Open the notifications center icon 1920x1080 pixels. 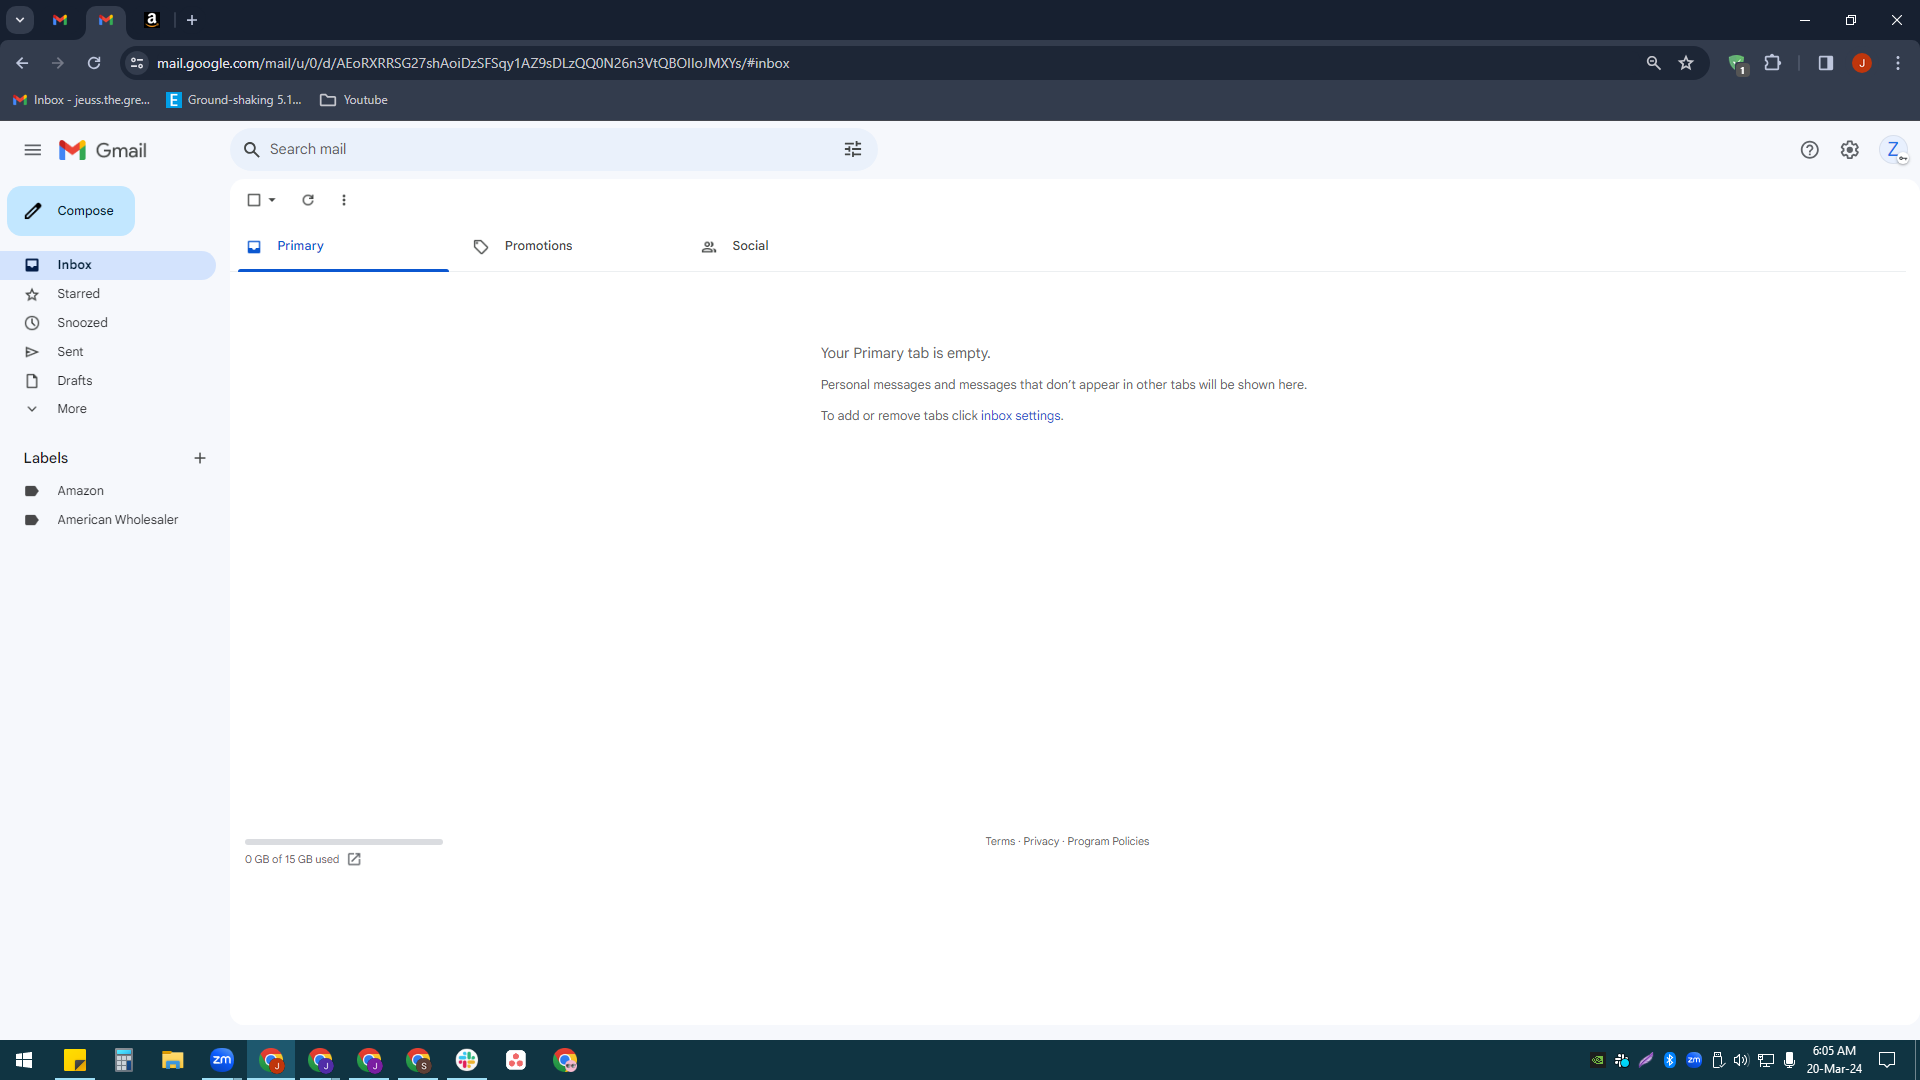tap(1887, 1060)
